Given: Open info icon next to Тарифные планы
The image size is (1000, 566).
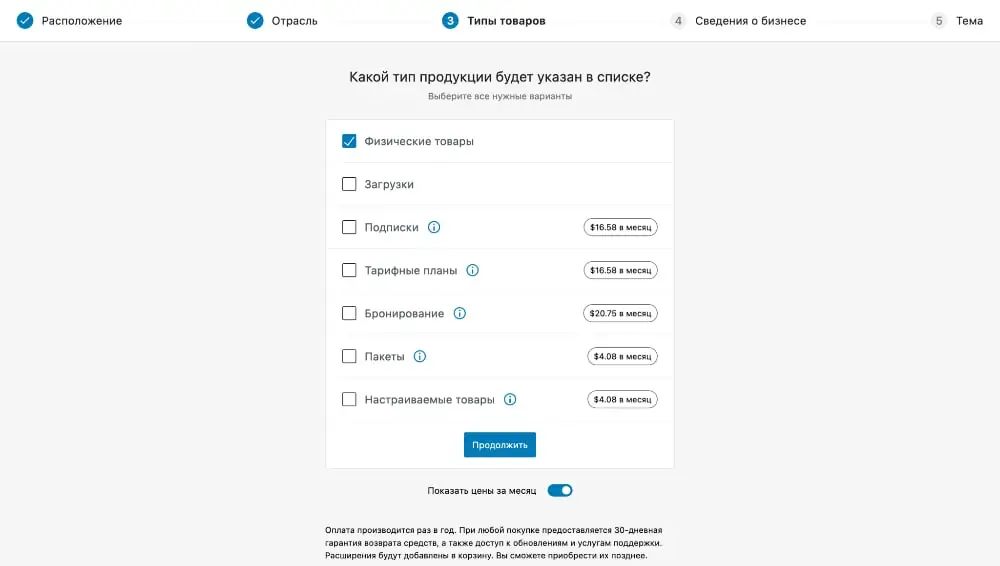Looking at the screenshot, I should 472,271.
